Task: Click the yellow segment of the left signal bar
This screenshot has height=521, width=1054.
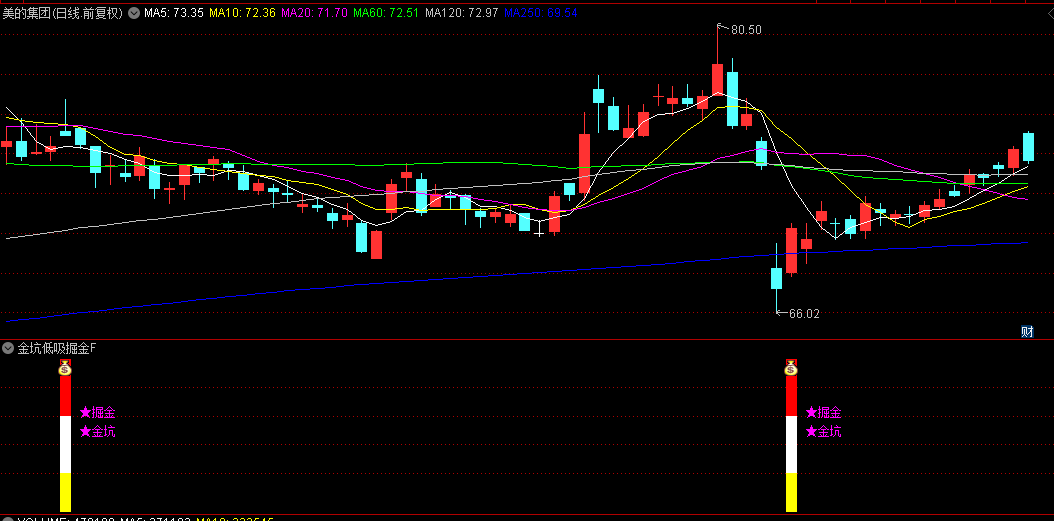Action: 65,492
